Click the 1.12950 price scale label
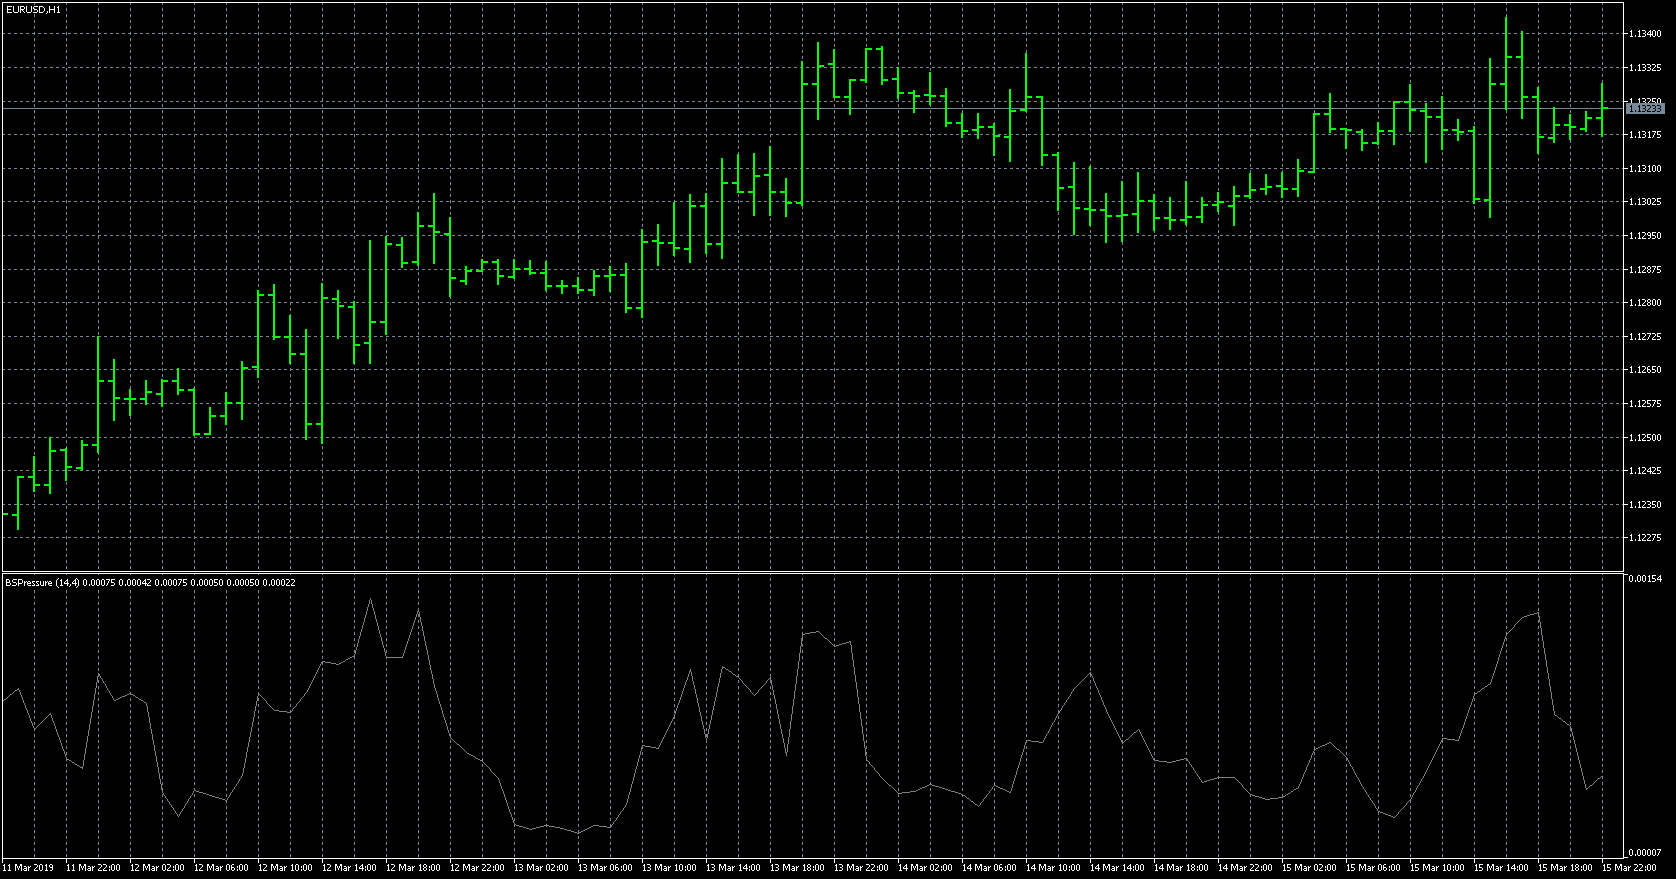 tap(1645, 236)
